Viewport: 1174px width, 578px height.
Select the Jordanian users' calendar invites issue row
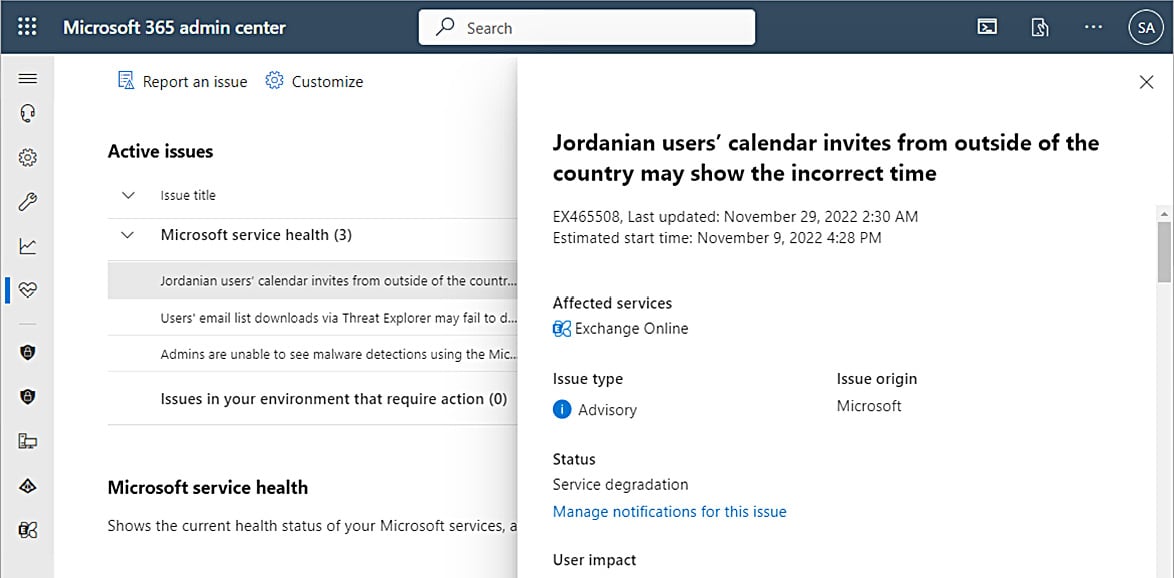313,281
